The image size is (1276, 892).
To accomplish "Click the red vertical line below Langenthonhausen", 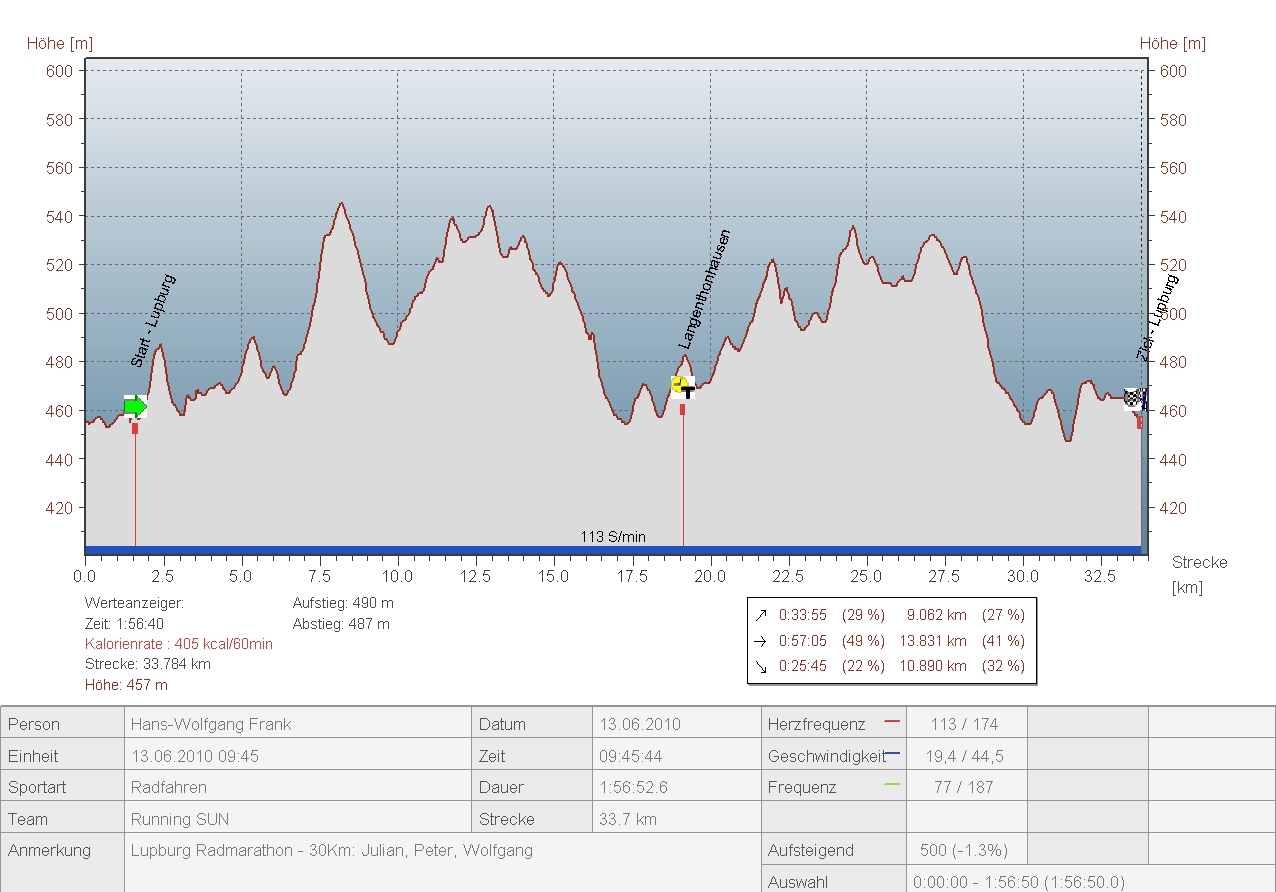I will (x=683, y=480).
